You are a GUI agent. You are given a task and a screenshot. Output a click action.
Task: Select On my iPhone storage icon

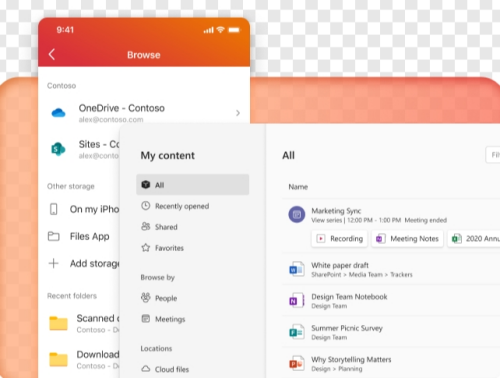pos(54,209)
